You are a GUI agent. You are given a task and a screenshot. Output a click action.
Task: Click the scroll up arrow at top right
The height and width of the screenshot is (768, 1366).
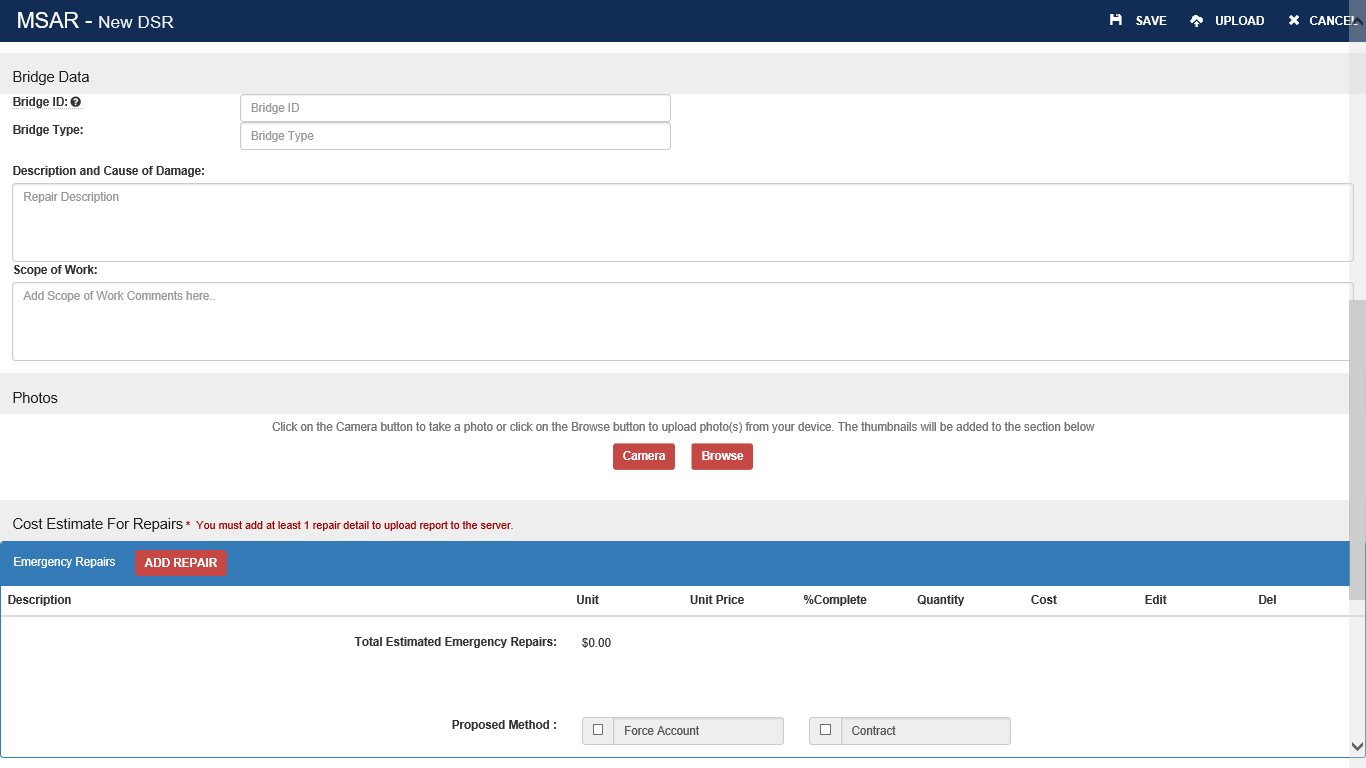coord(1357,20)
